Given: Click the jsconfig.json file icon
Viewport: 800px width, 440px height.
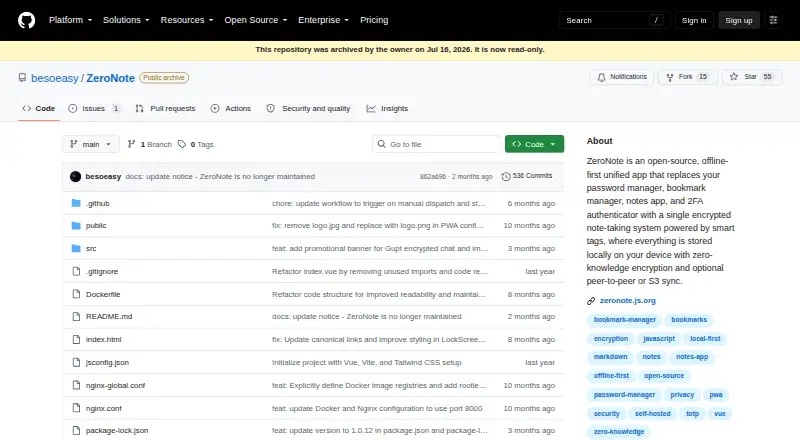Looking at the screenshot, I should tap(76, 362).
